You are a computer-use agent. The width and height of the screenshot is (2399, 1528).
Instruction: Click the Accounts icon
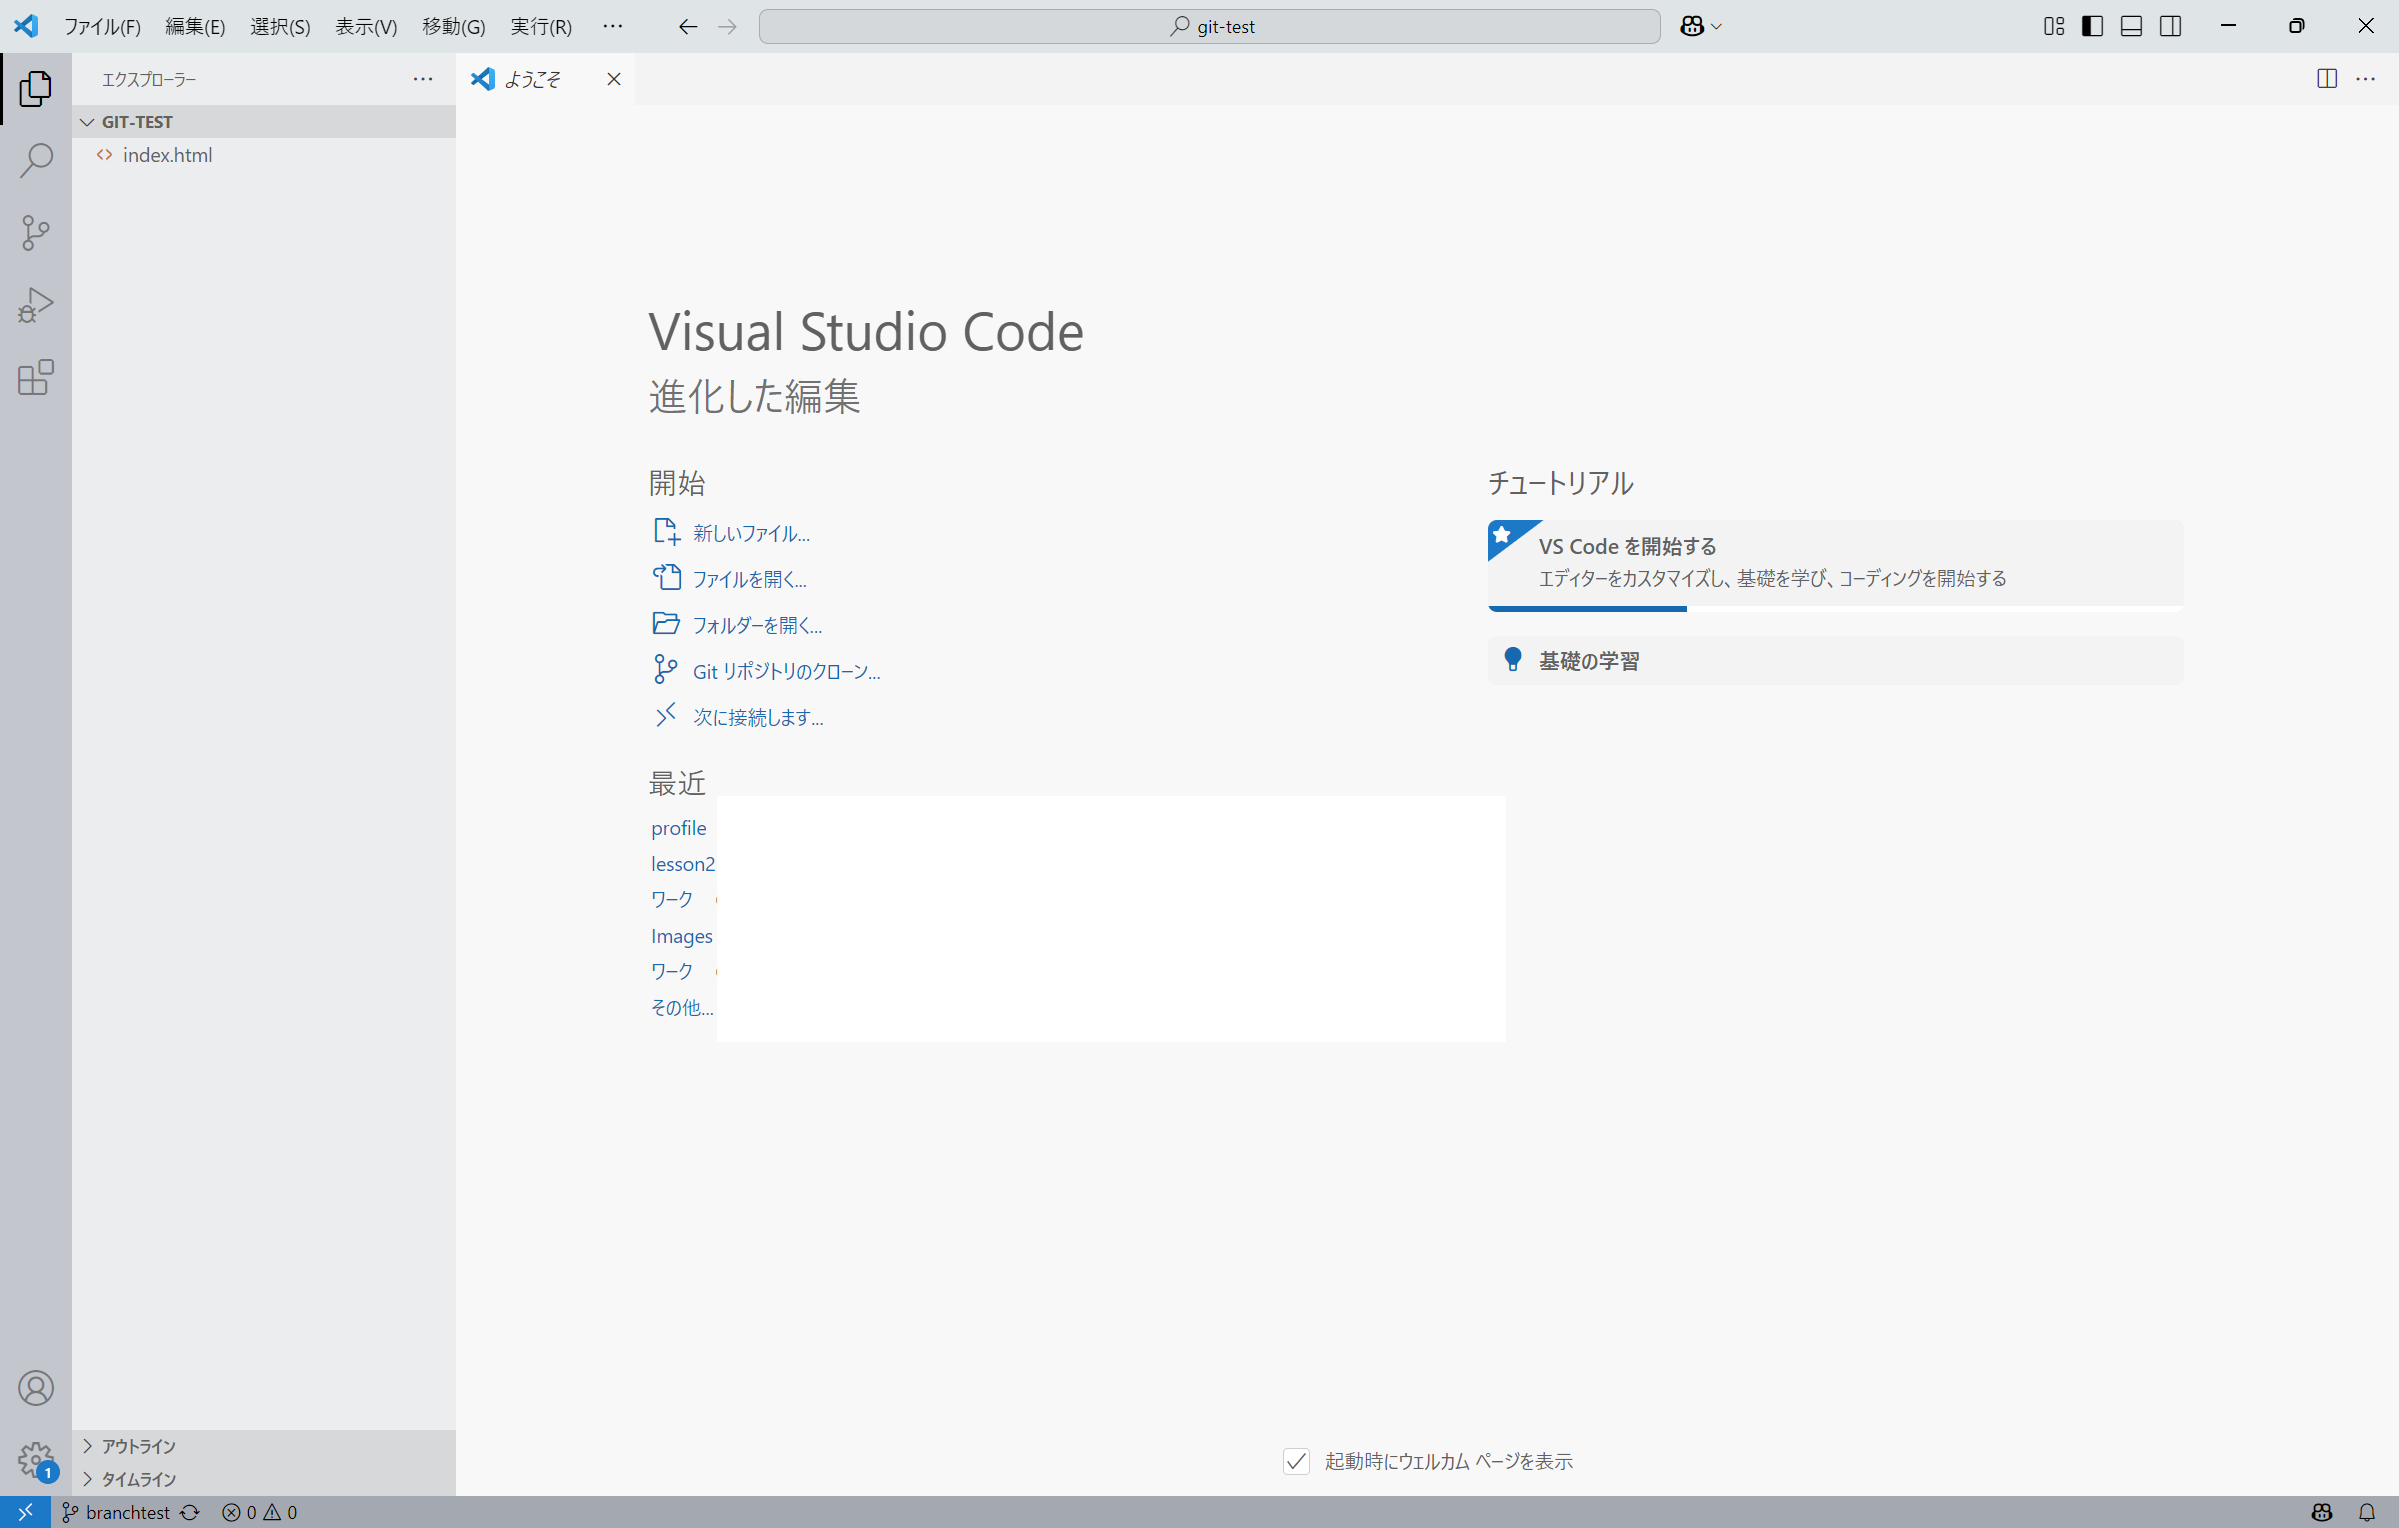pos(36,1388)
